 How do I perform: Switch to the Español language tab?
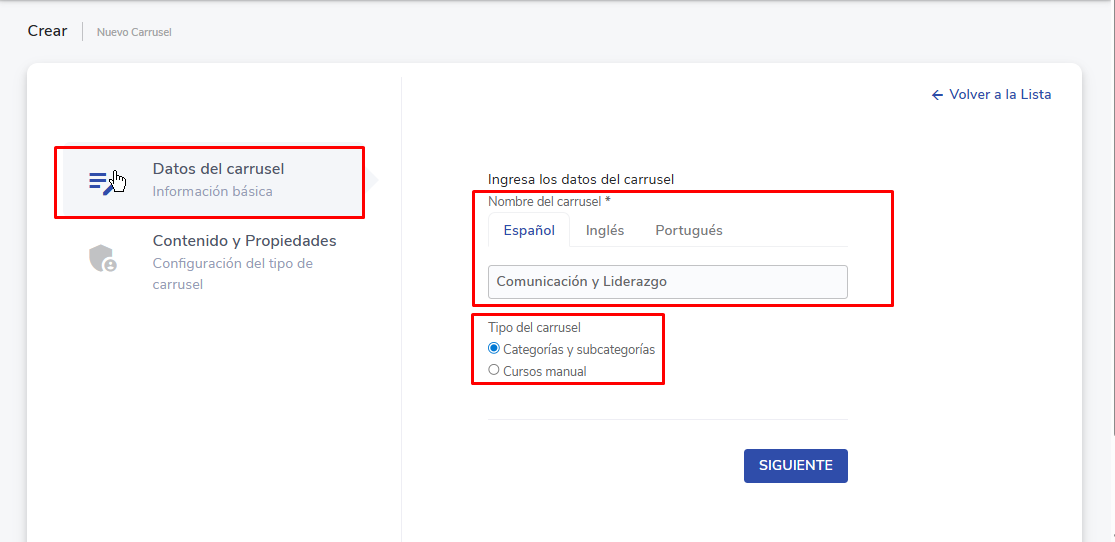tap(529, 230)
